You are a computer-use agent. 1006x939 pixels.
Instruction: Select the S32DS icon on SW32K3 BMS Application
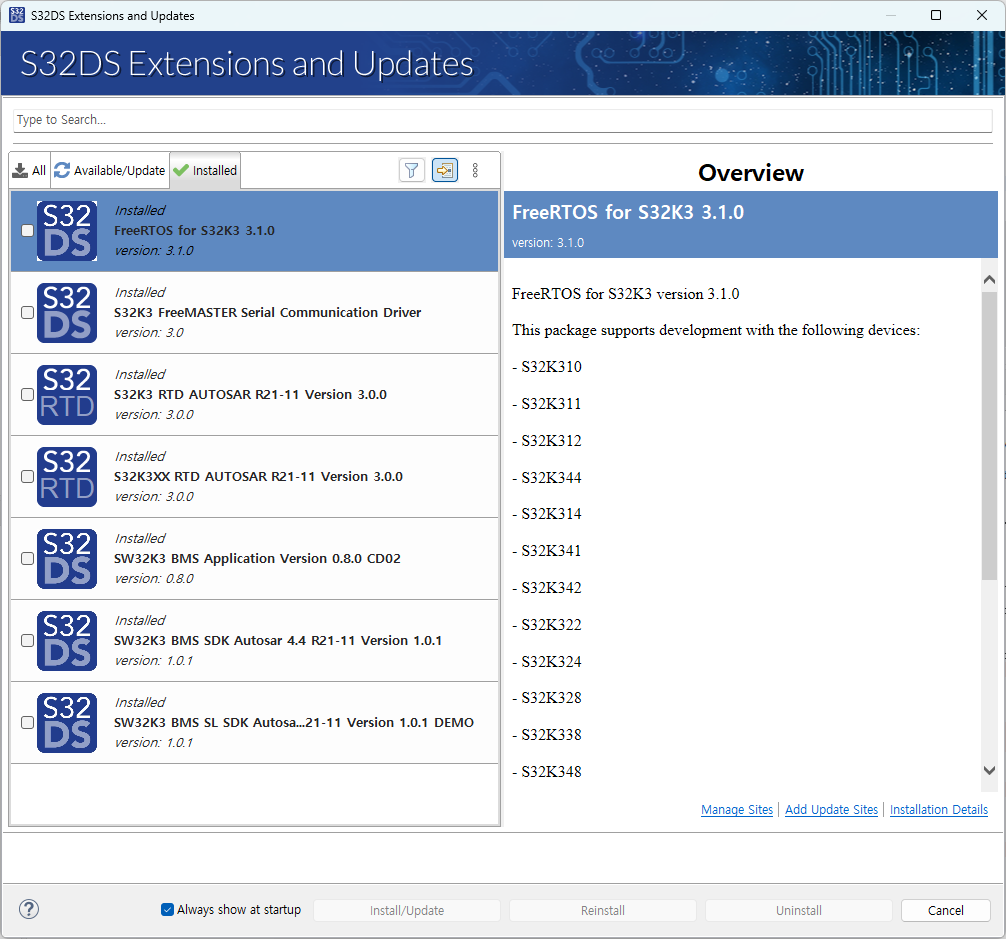click(66, 558)
